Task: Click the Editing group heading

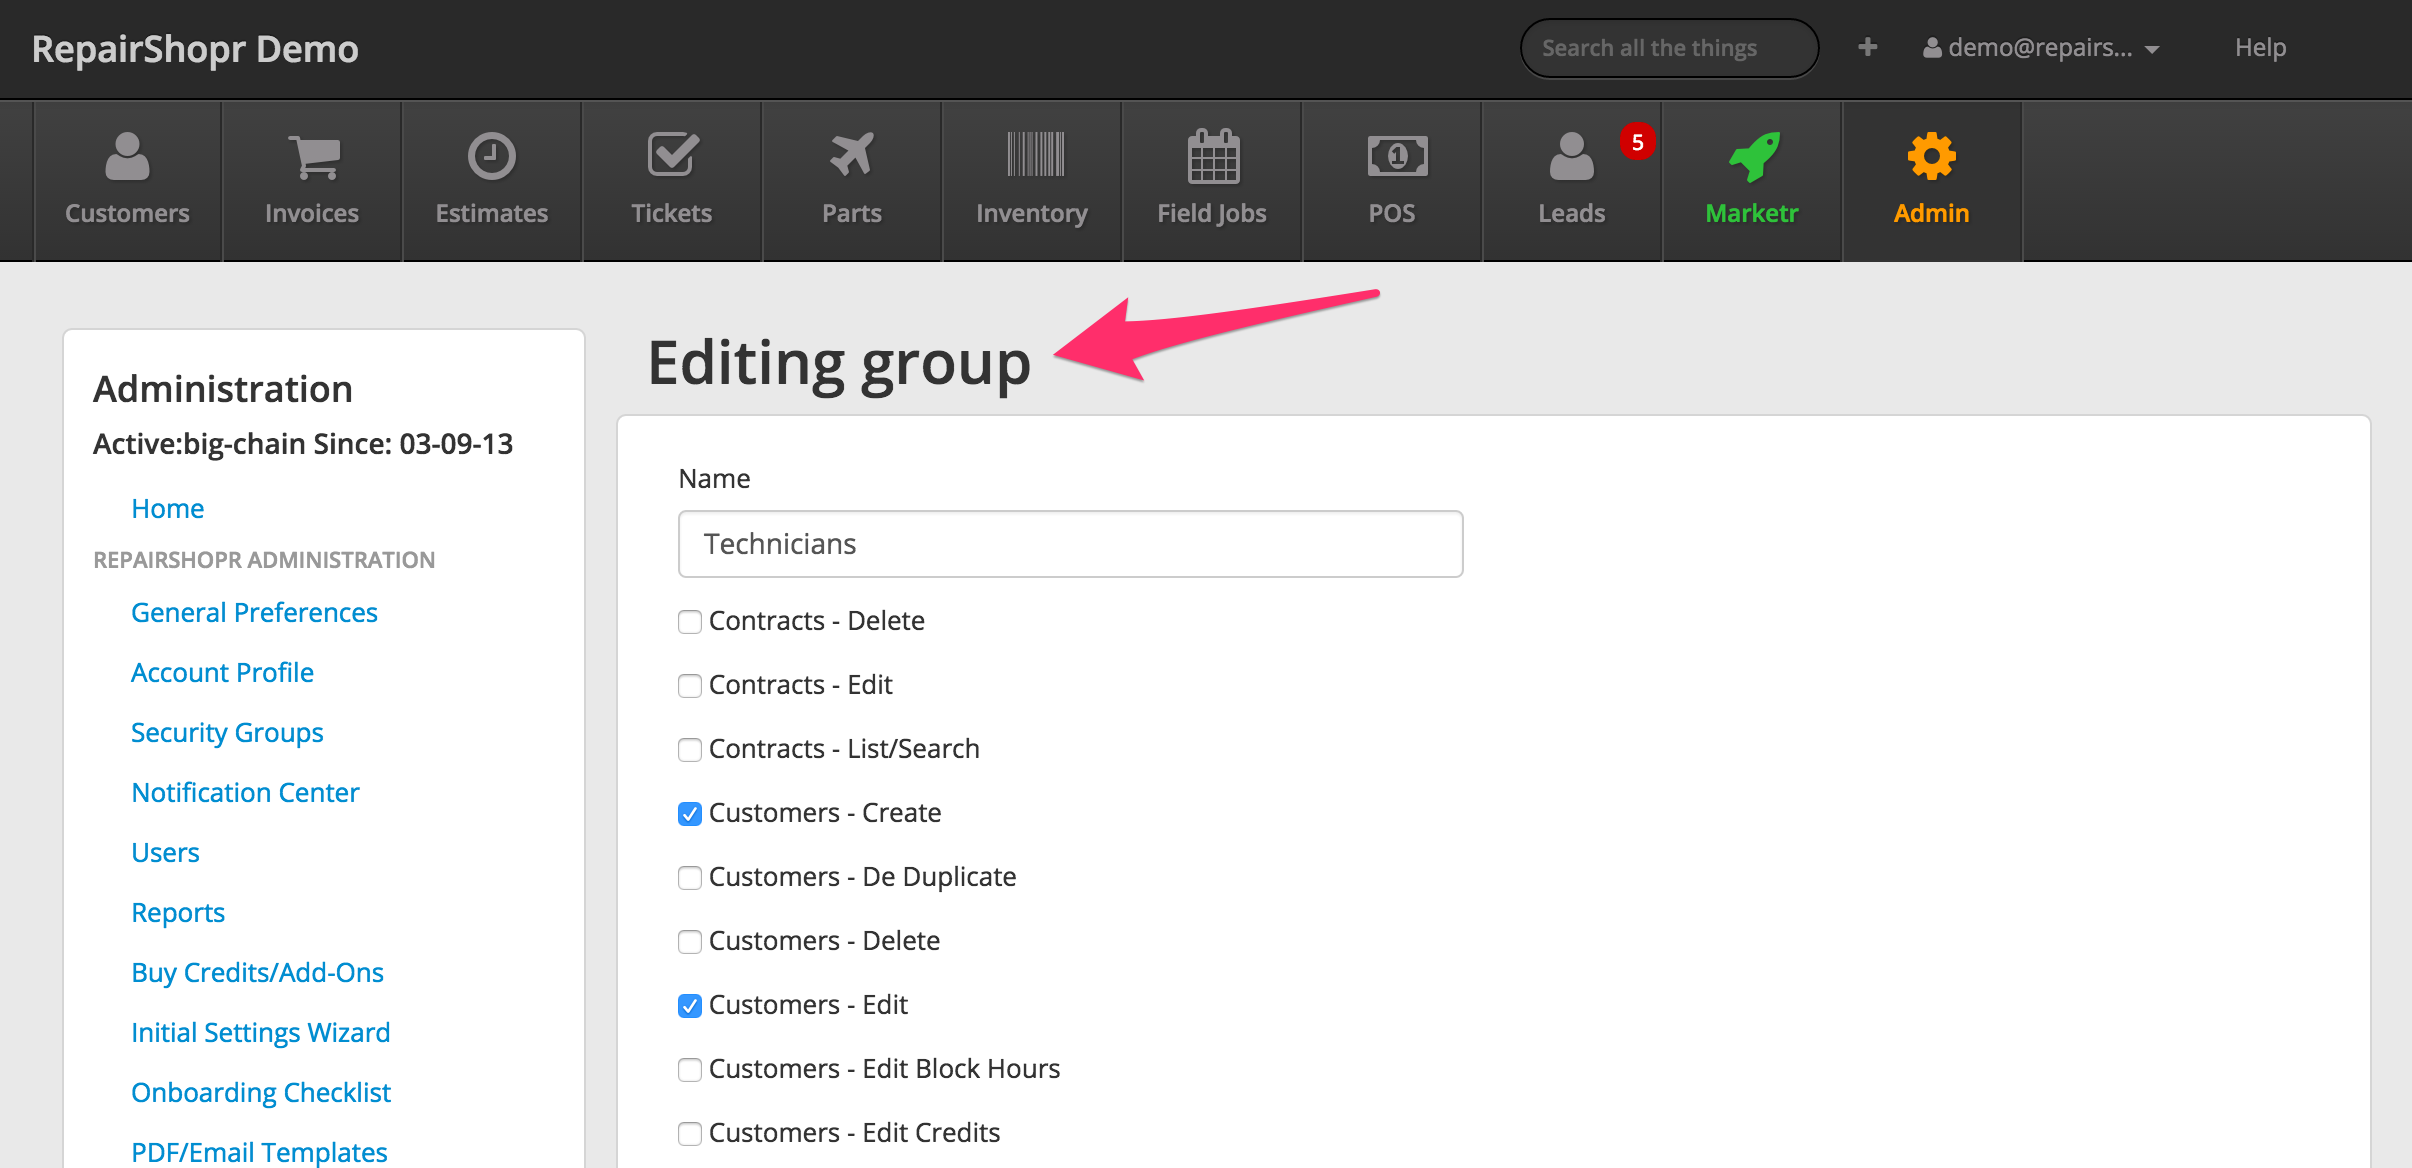Action: point(839,364)
